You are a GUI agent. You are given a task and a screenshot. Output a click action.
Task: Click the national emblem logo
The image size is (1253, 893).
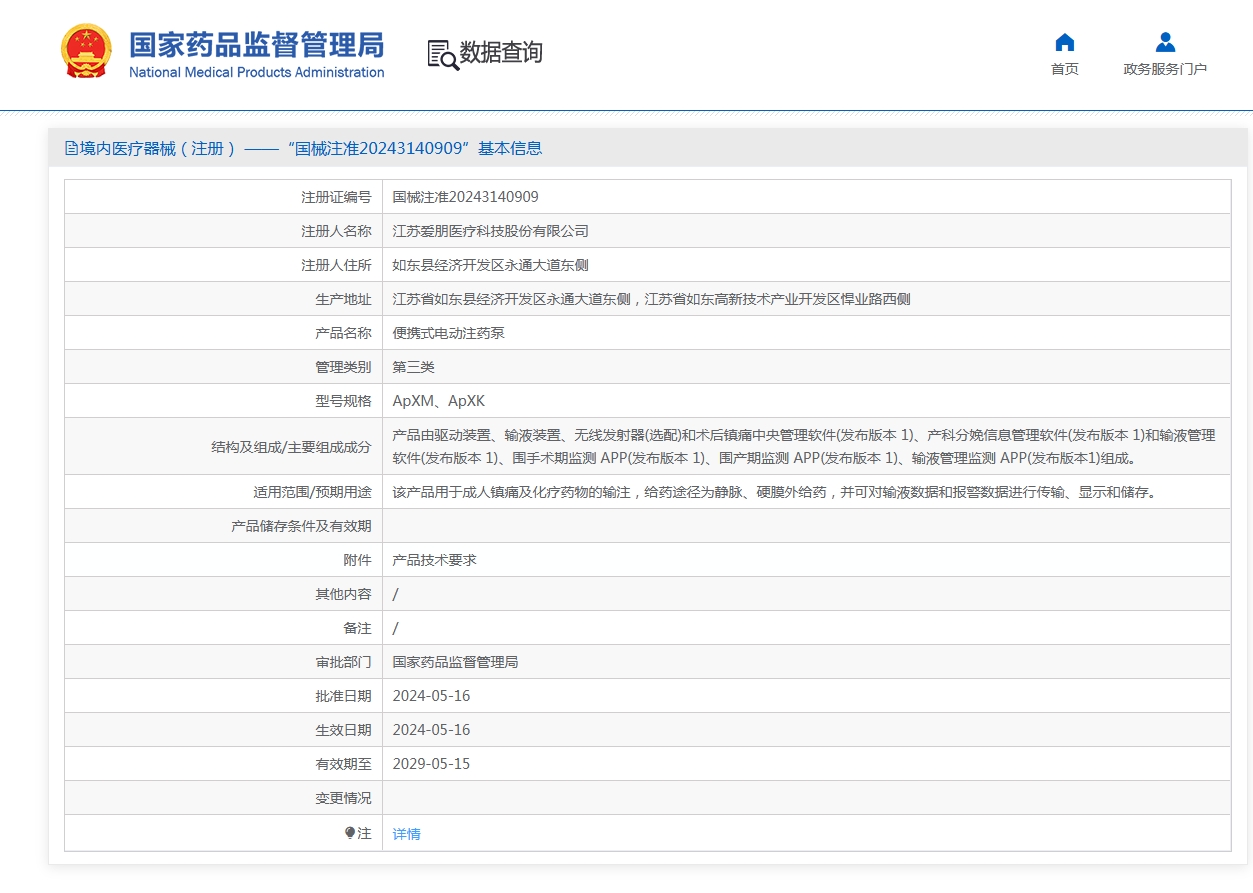click(x=87, y=51)
